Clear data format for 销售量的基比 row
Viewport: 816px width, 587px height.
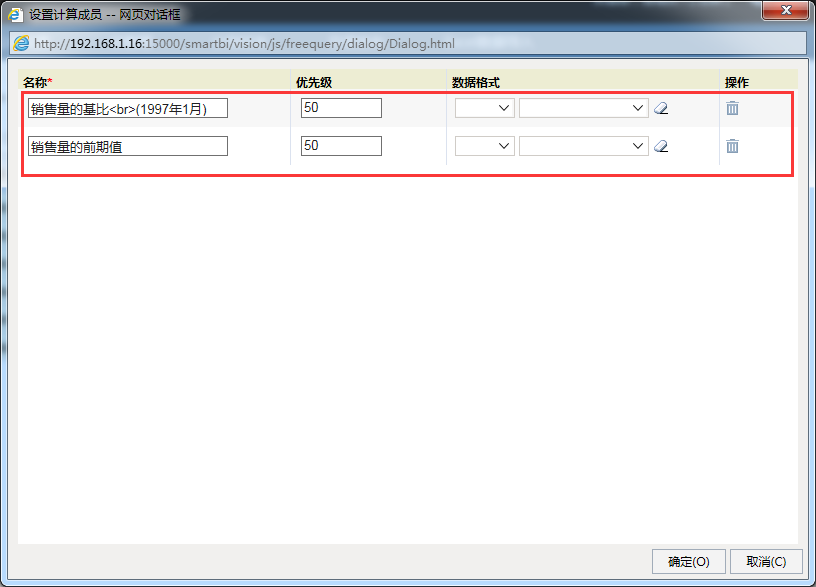661,108
